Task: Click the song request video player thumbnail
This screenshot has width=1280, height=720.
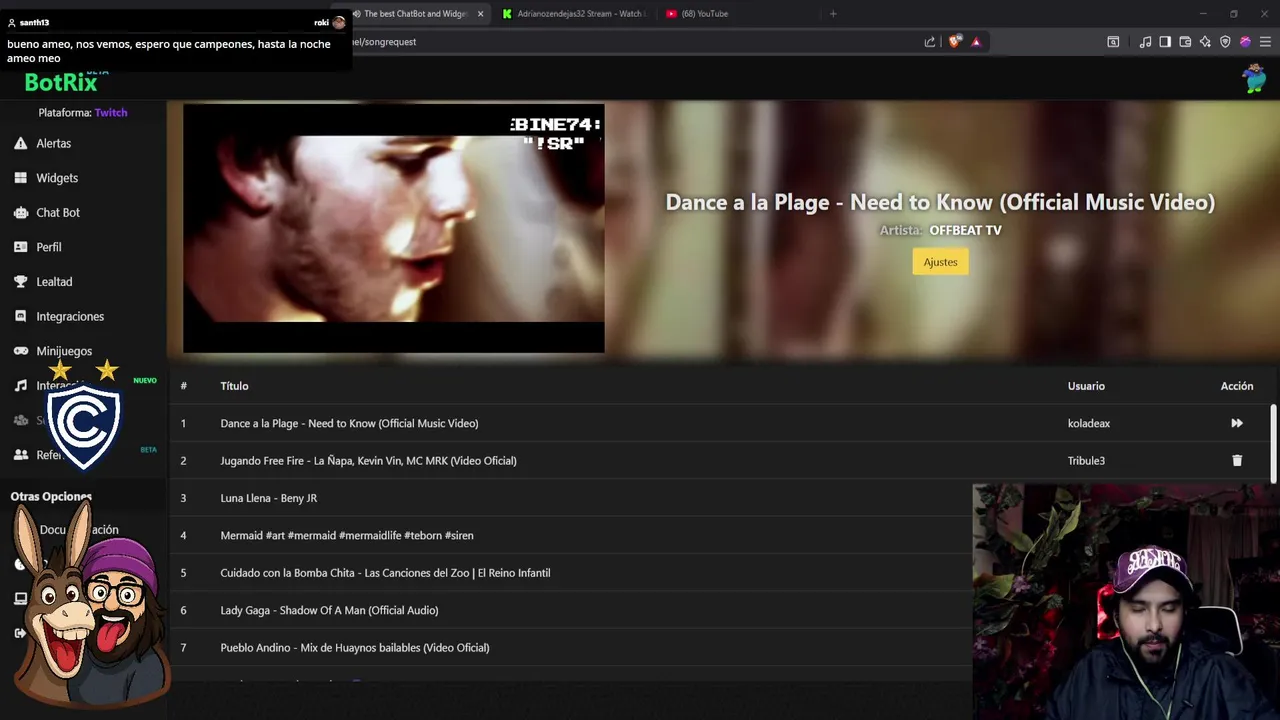Action: click(x=393, y=228)
